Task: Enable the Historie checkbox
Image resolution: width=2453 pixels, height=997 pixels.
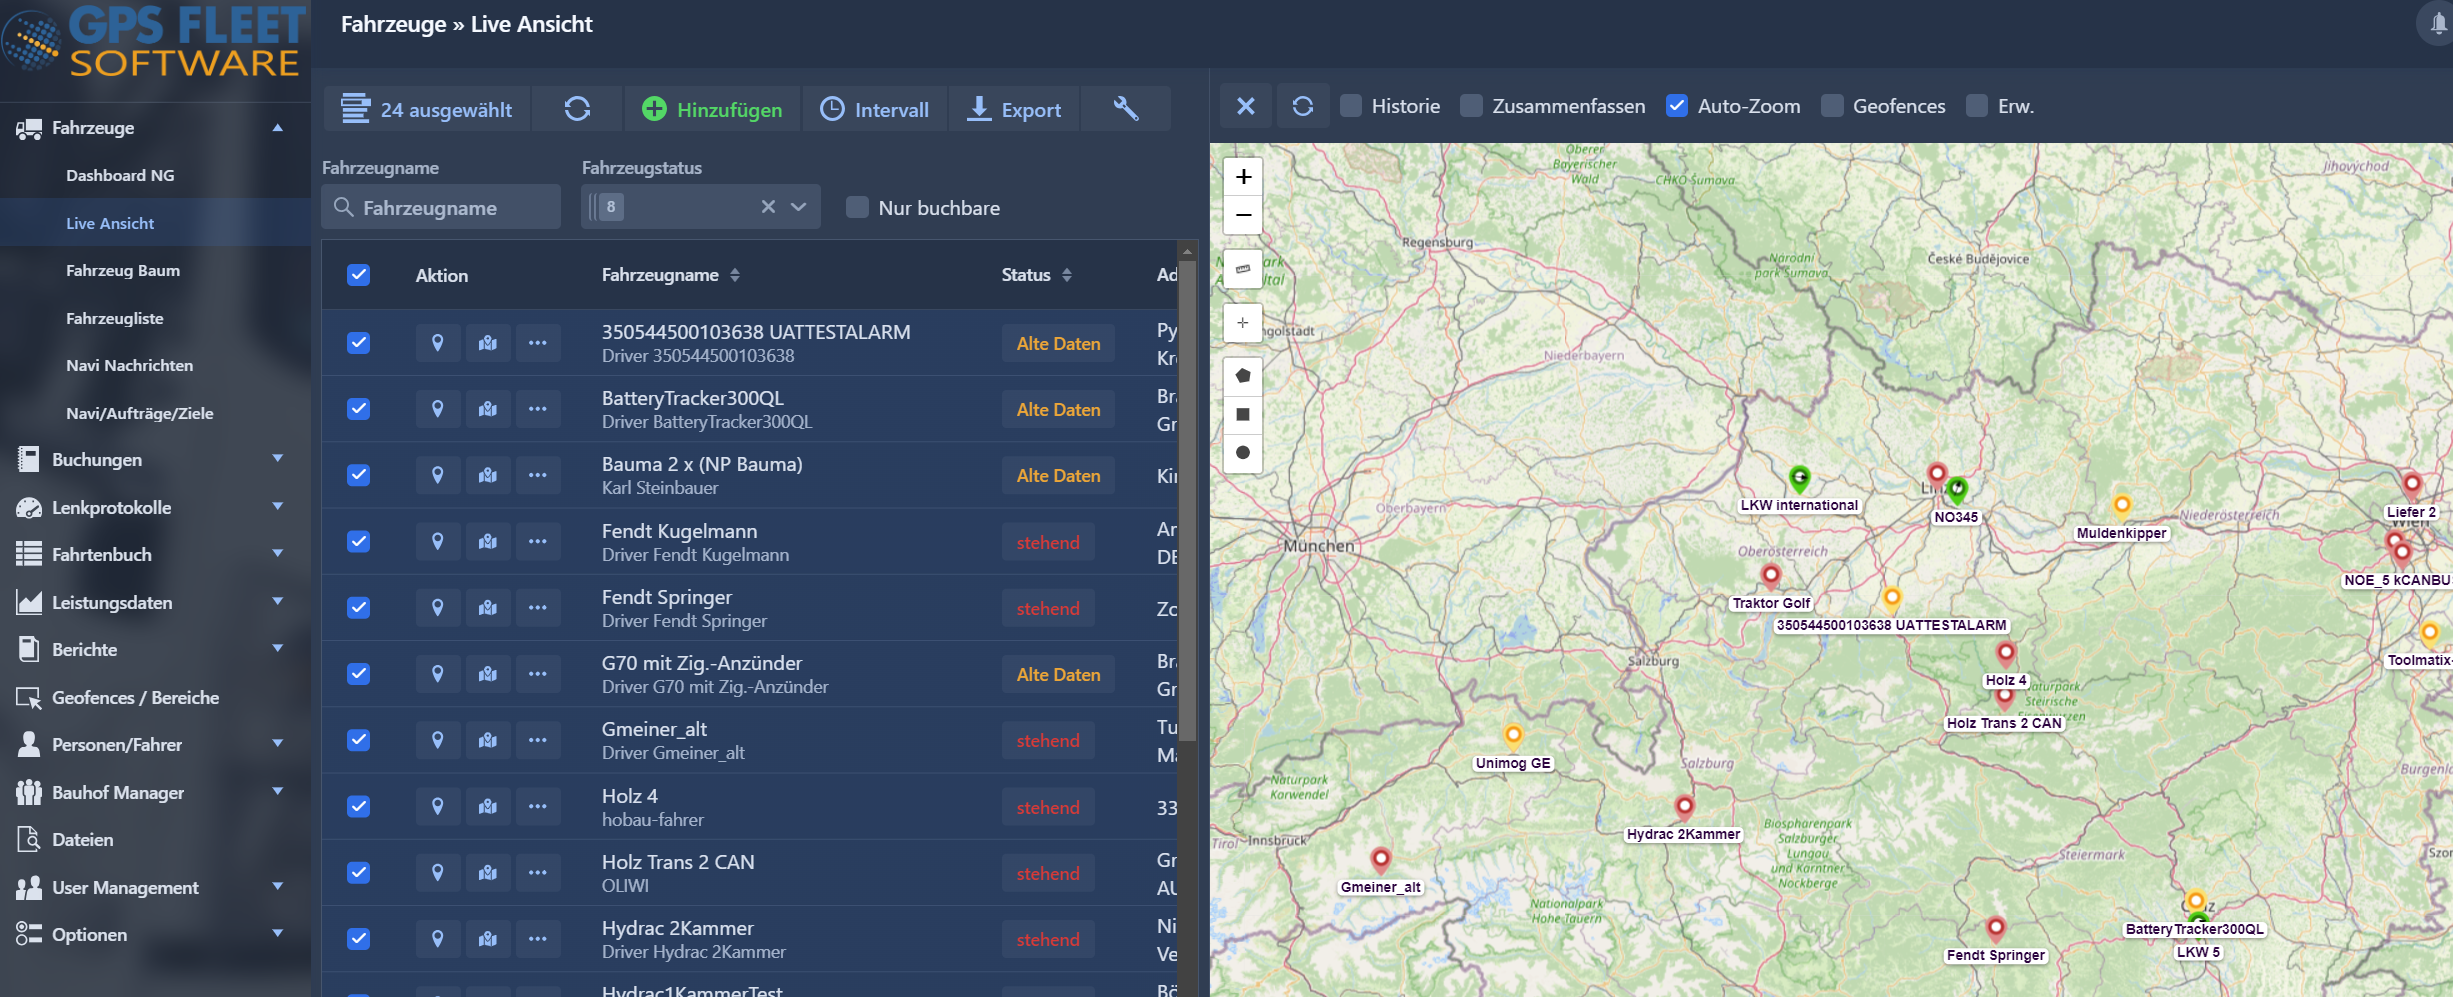Action: tap(1351, 106)
